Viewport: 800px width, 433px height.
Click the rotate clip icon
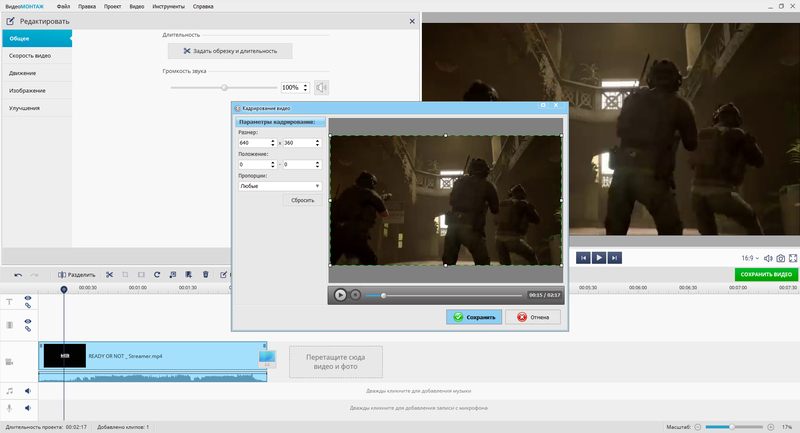point(157,275)
